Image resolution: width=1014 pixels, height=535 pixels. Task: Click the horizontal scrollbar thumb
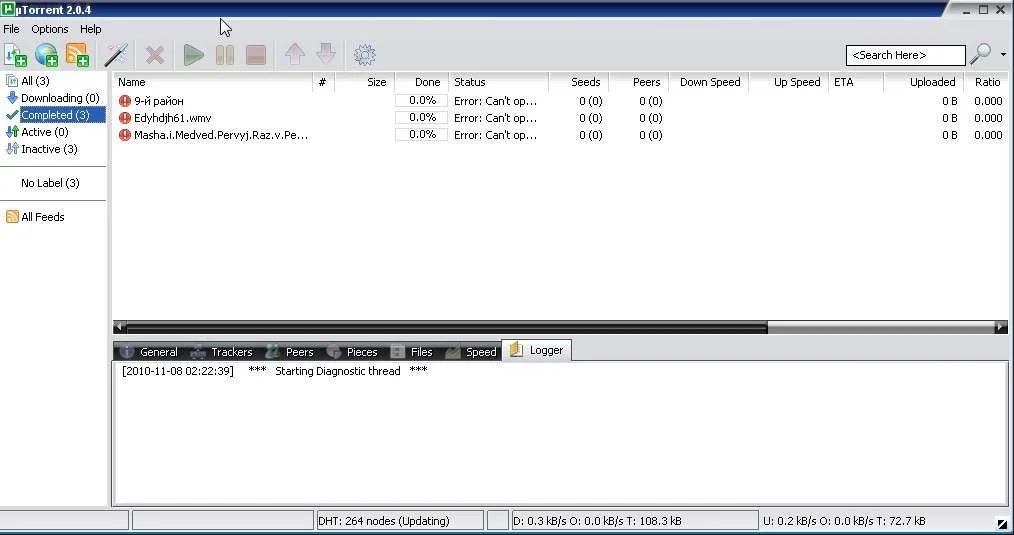447,327
